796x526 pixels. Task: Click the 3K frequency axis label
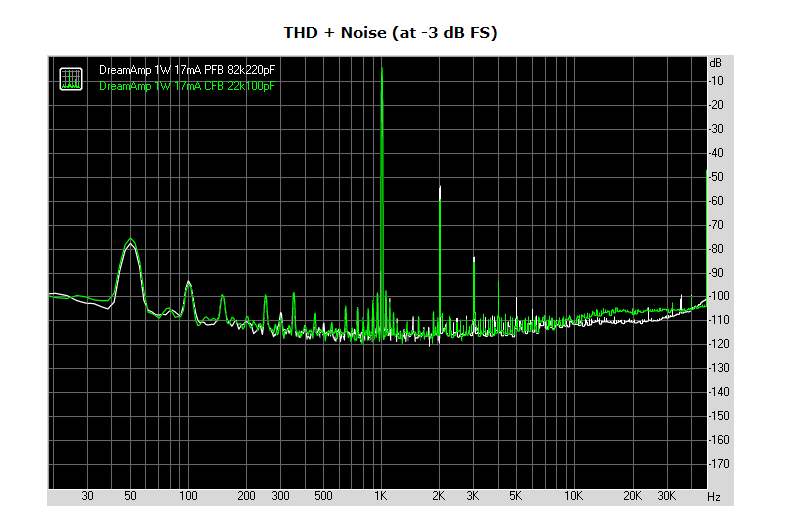tap(473, 496)
